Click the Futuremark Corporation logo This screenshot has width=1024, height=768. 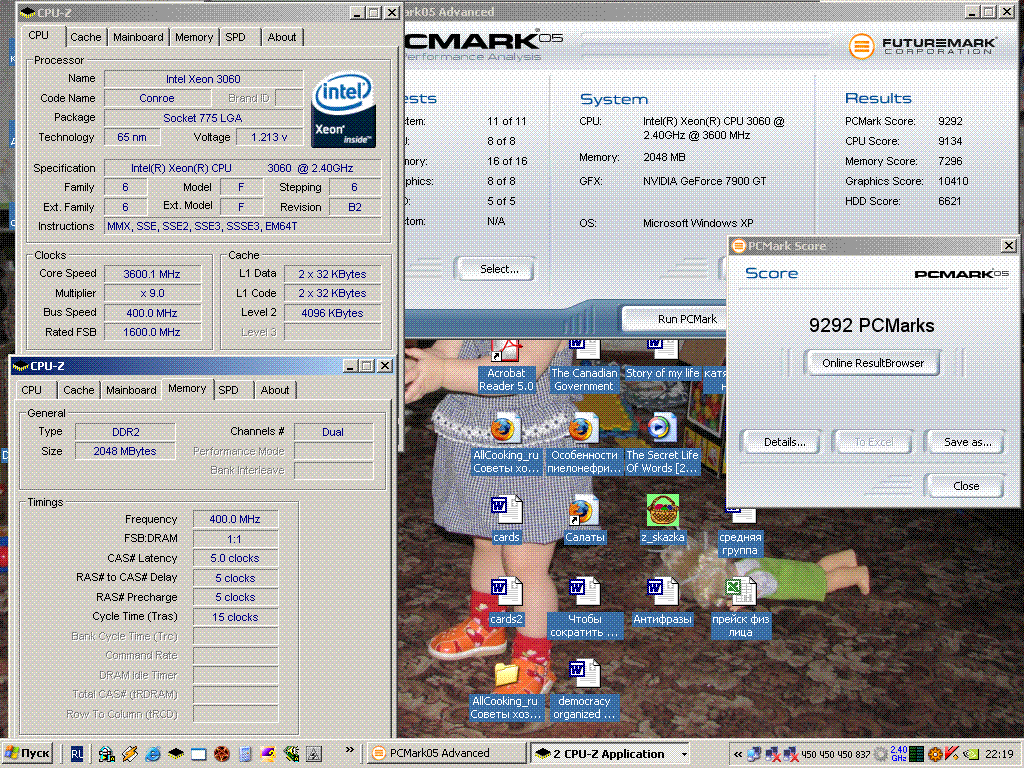click(922, 46)
